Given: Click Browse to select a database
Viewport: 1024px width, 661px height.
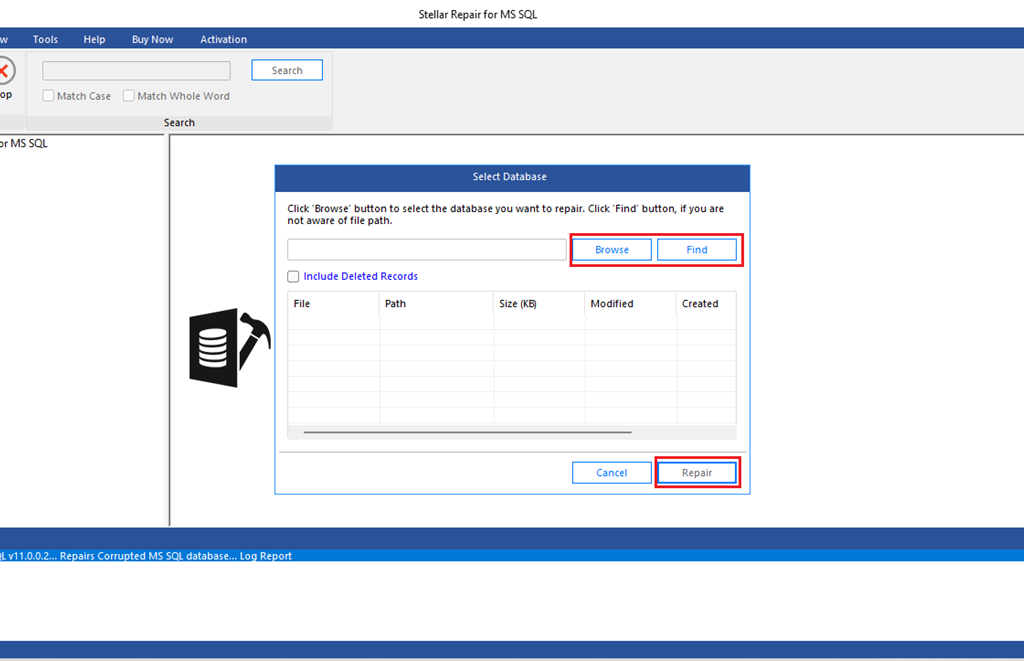Looking at the screenshot, I should pos(612,250).
